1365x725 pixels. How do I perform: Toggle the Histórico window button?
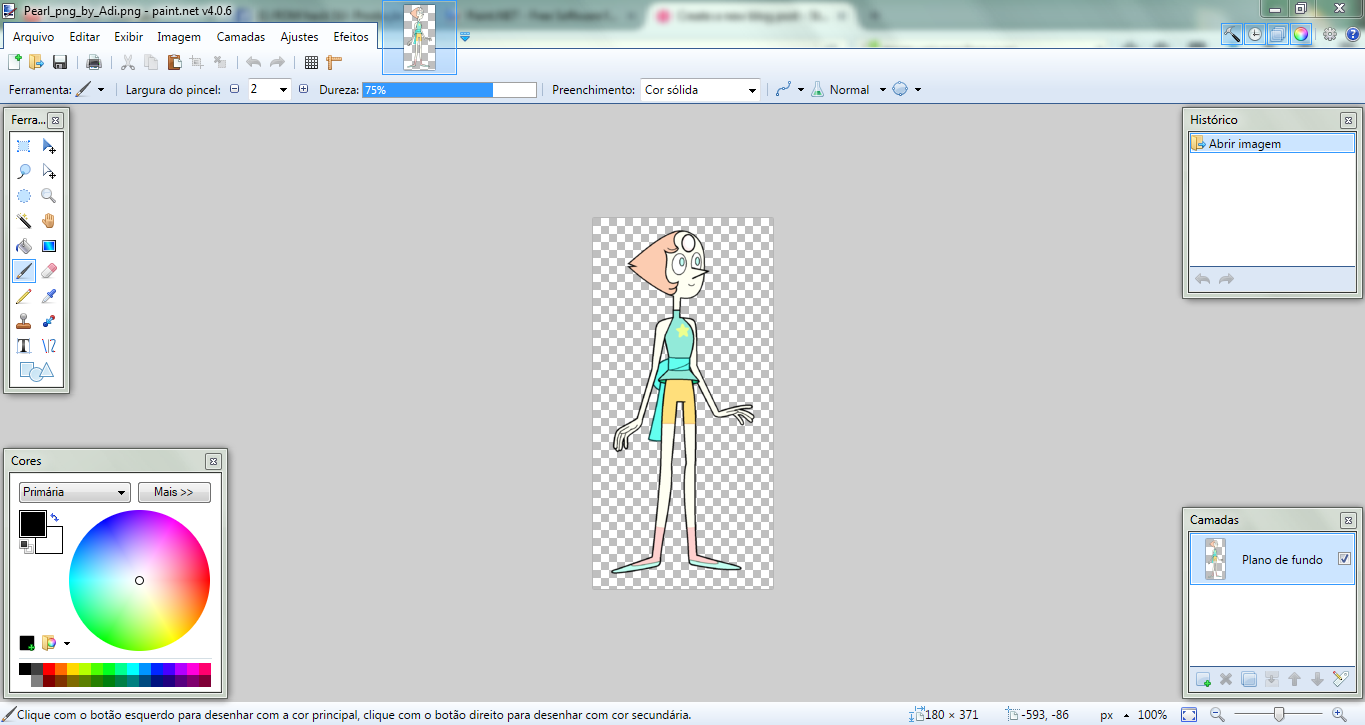pos(1255,34)
